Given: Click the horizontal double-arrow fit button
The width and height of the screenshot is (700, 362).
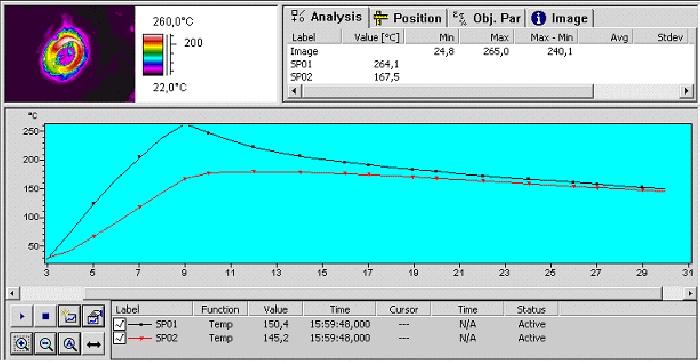Looking at the screenshot, I should pyautogui.click(x=93, y=344).
